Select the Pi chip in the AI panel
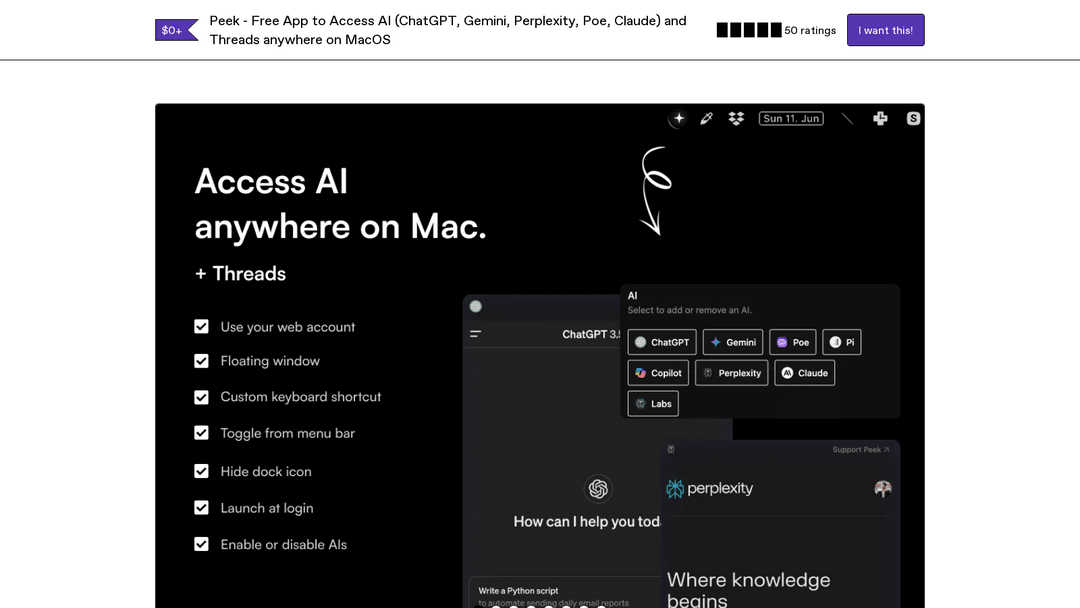The height and width of the screenshot is (608, 1080). click(x=842, y=342)
